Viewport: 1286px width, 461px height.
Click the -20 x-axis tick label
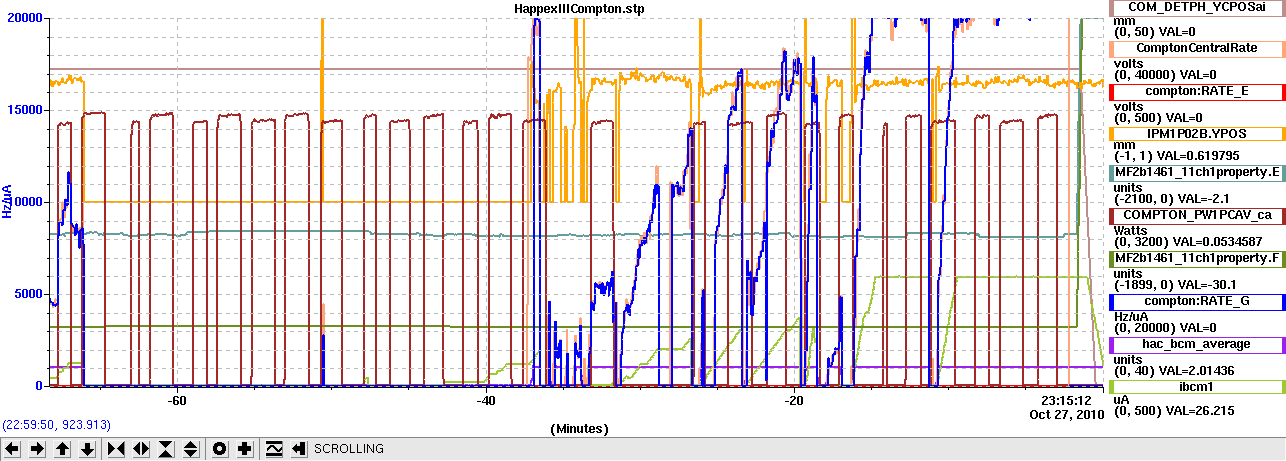(794, 401)
